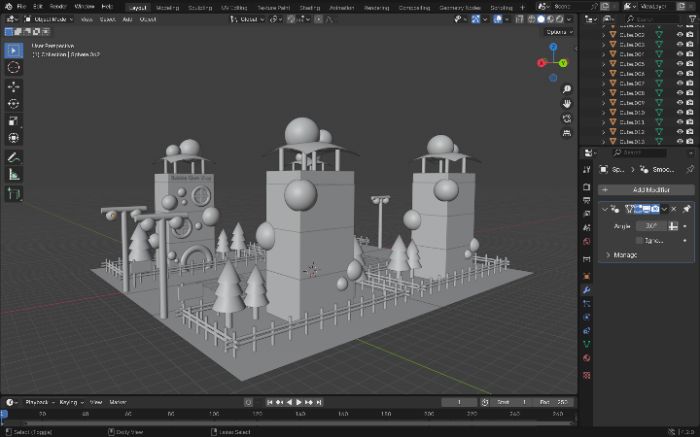Hide Cube.012 using its eye icon
The height and width of the screenshot is (437, 700).
click(679, 132)
